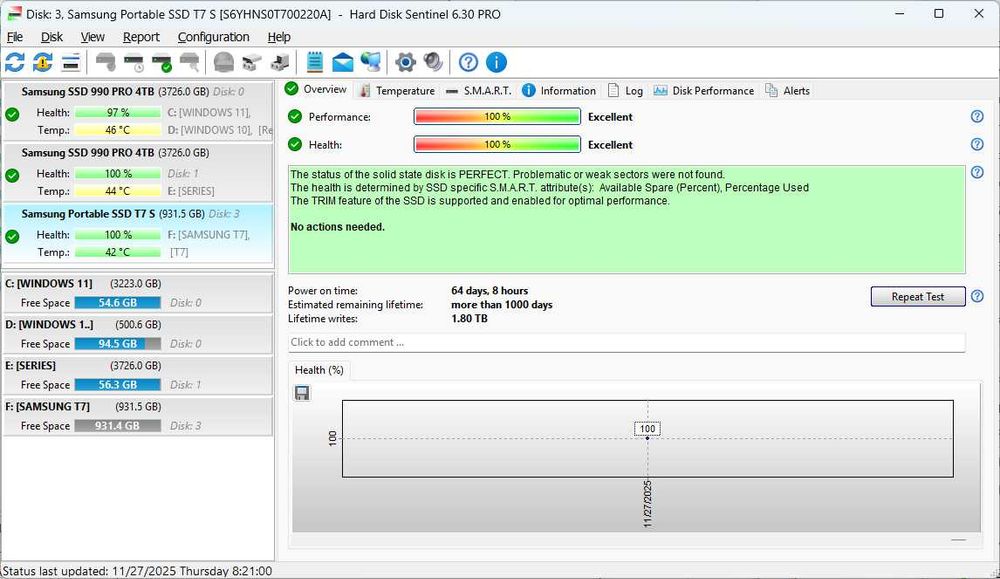
Task: Click the drive with computer toolbar icon
Action: [x=280, y=62]
